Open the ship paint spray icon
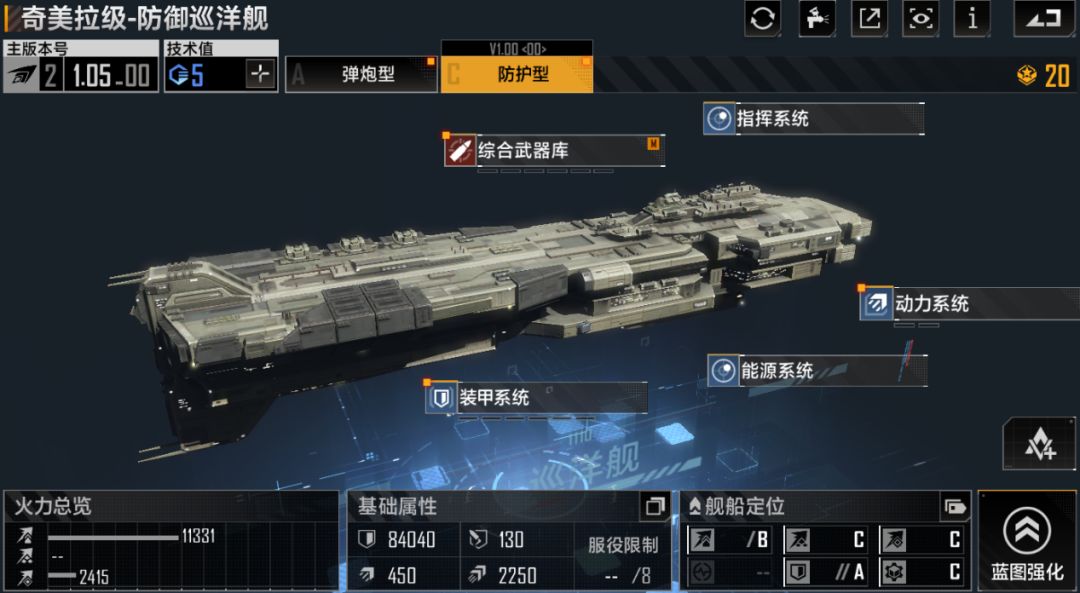Viewport: 1080px width, 593px height. tap(816, 19)
